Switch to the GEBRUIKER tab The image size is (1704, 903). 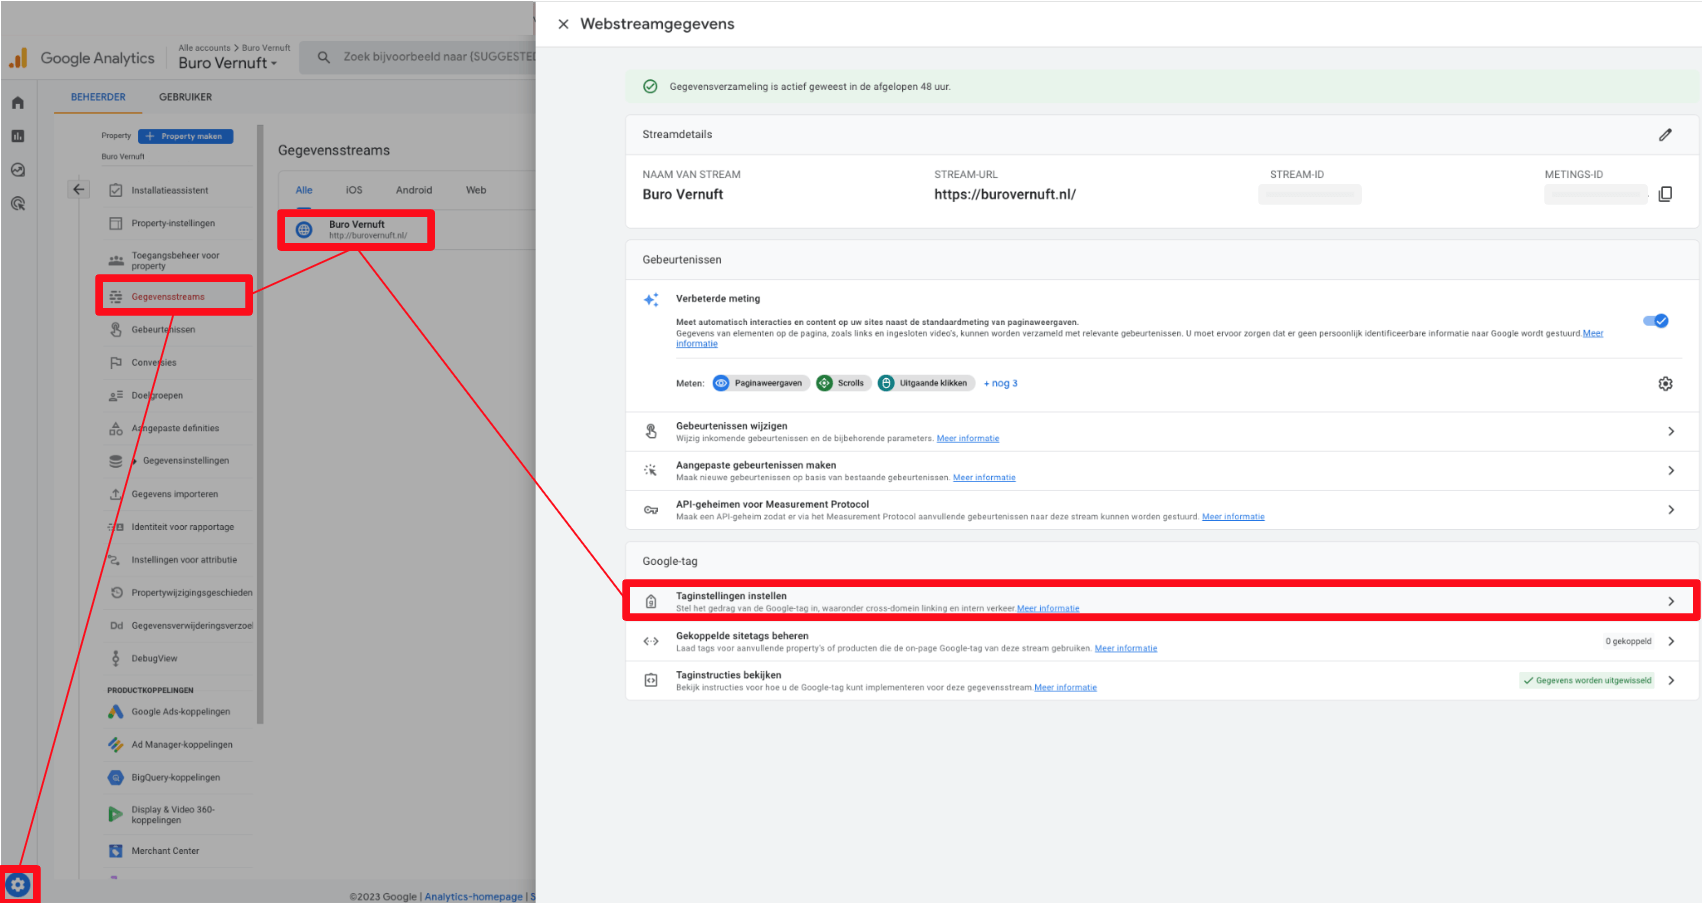click(x=185, y=97)
